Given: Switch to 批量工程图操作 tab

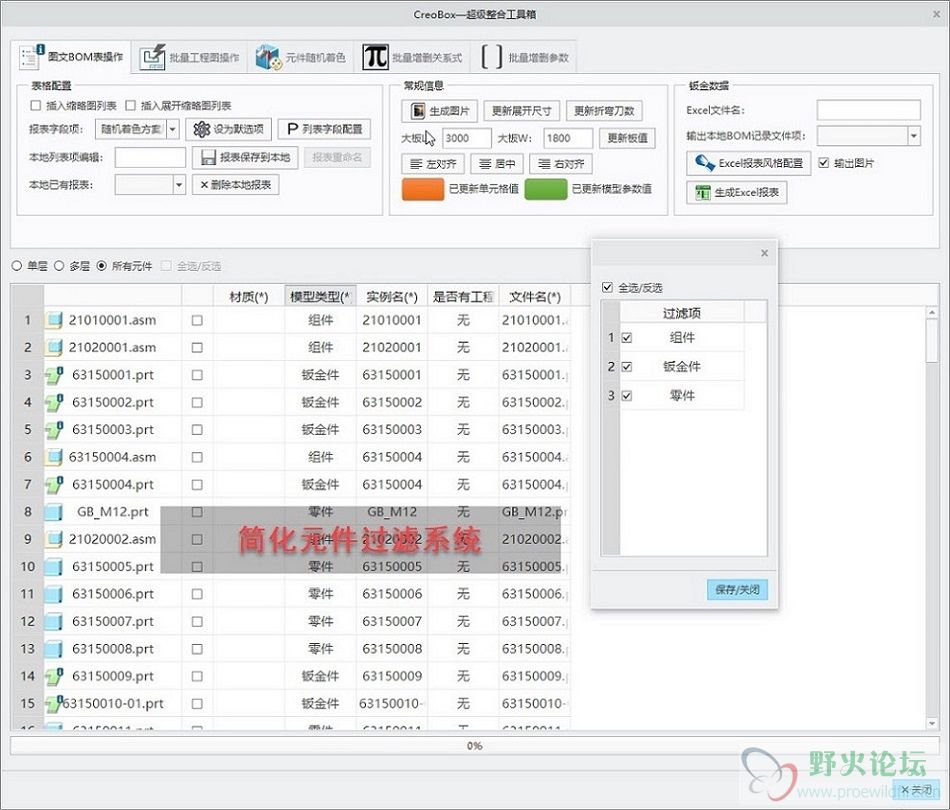Looking at the screenshot, I should (189, 58).
